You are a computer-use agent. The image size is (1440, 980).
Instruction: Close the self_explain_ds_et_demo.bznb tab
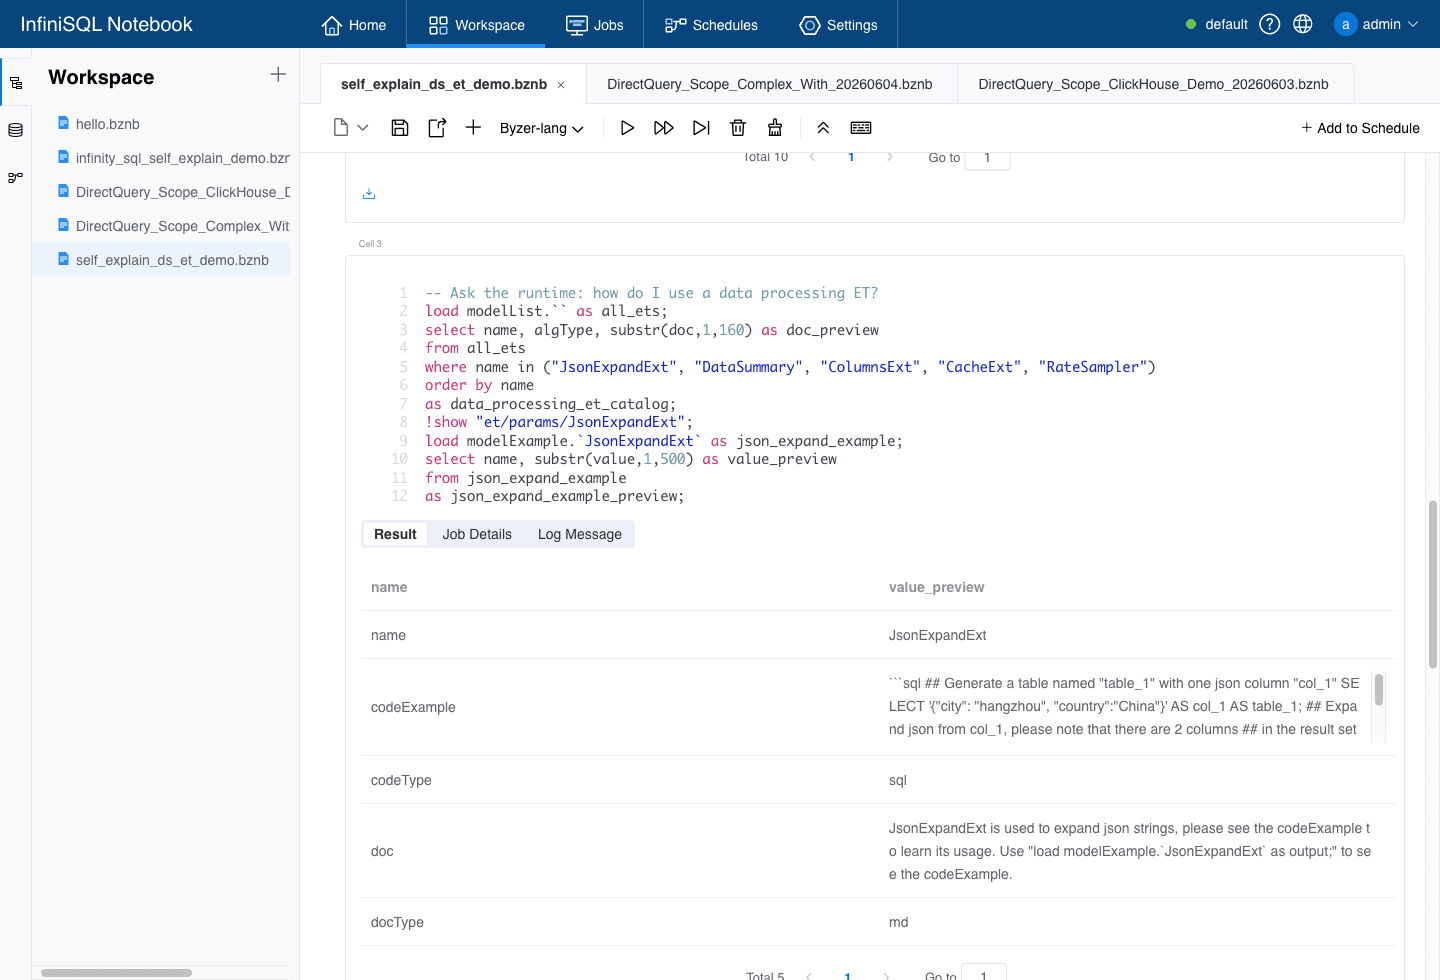point(561,85)
